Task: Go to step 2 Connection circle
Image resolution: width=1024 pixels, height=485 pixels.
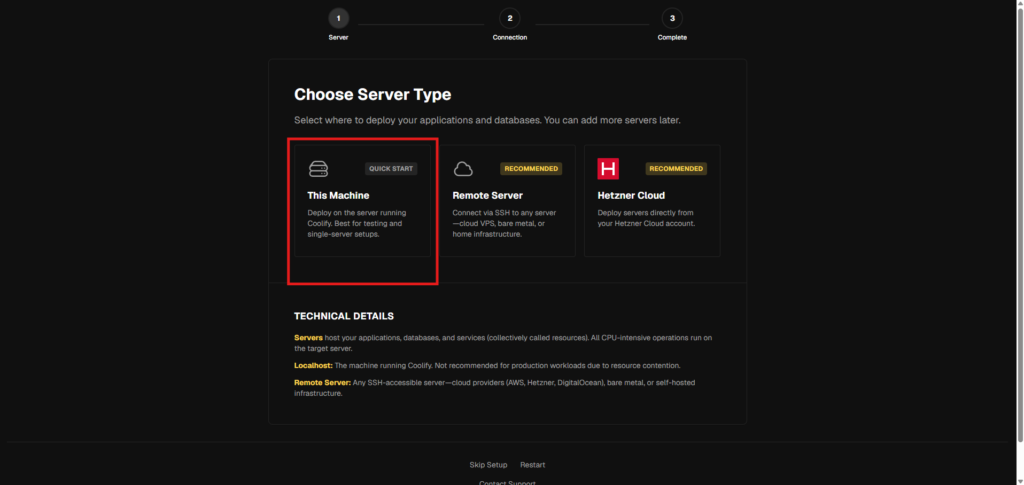Action: 509,18
